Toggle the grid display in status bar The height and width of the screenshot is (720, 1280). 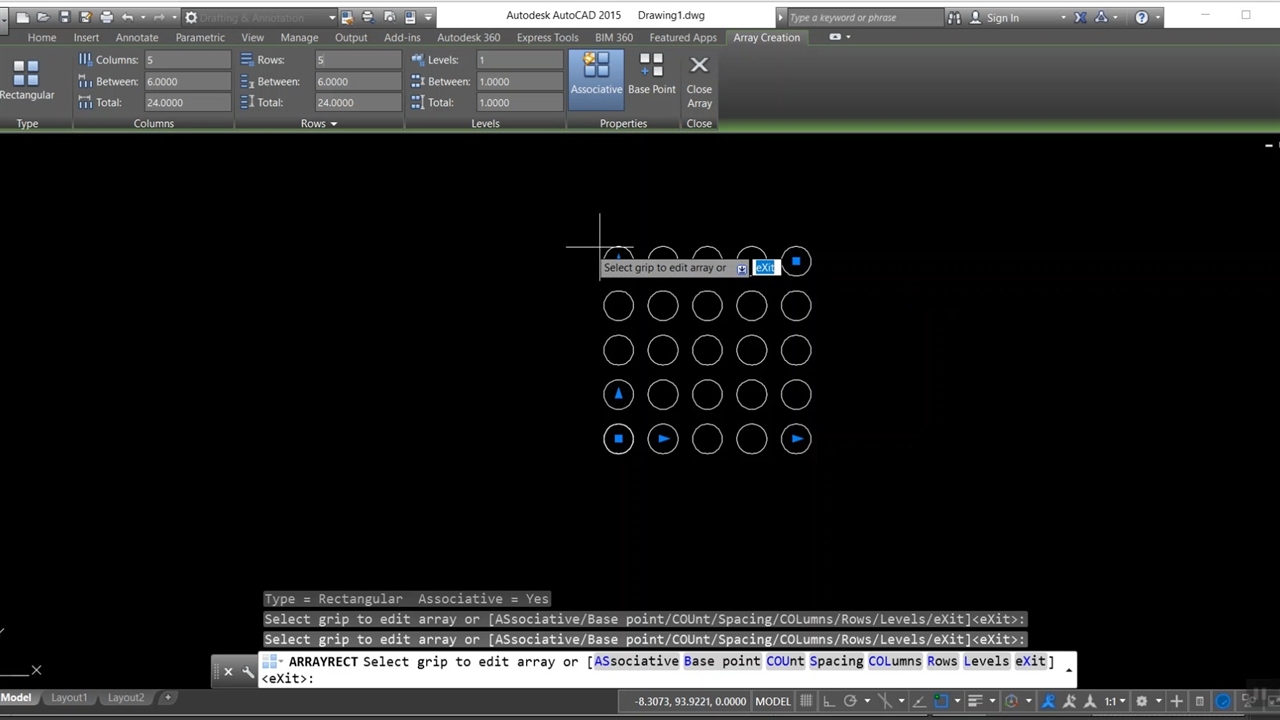pyautogui.click(x=806, y=701)
